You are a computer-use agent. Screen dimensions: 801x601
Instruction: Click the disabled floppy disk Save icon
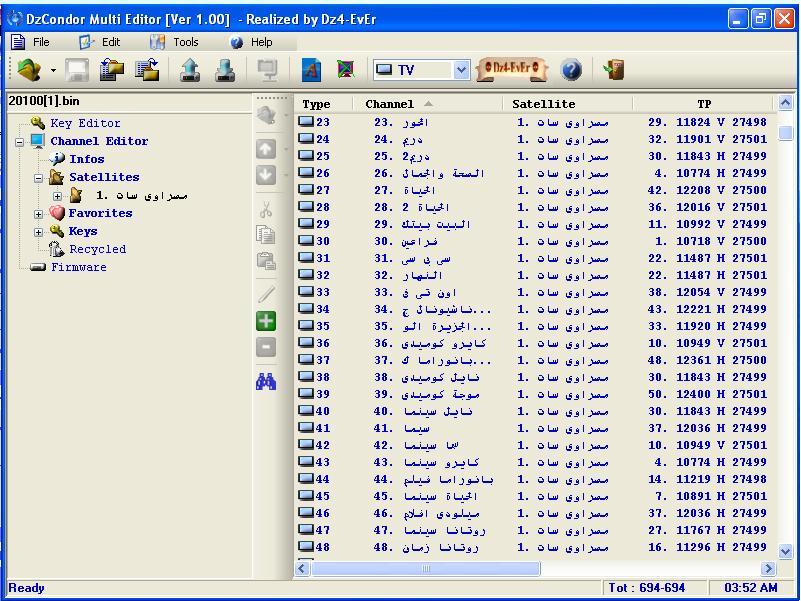point(77,70)
